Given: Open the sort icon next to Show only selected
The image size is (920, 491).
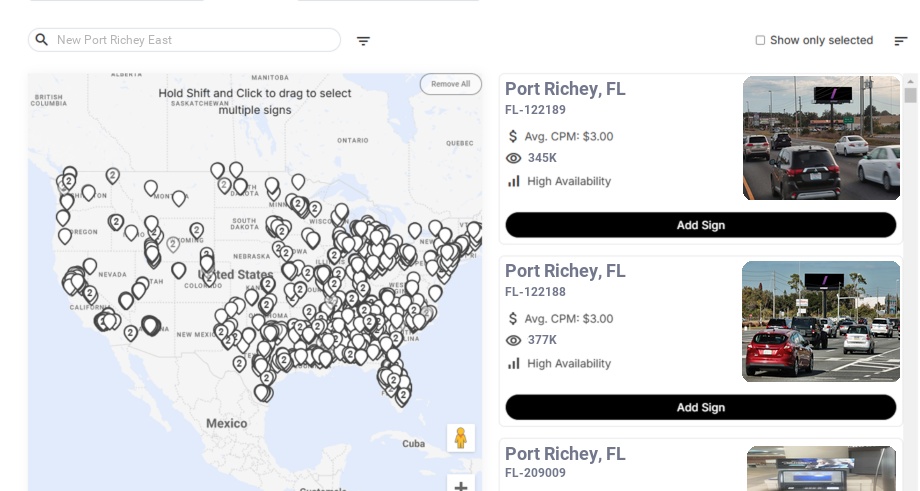Looking at the screenshot, I should pos(900,41).
